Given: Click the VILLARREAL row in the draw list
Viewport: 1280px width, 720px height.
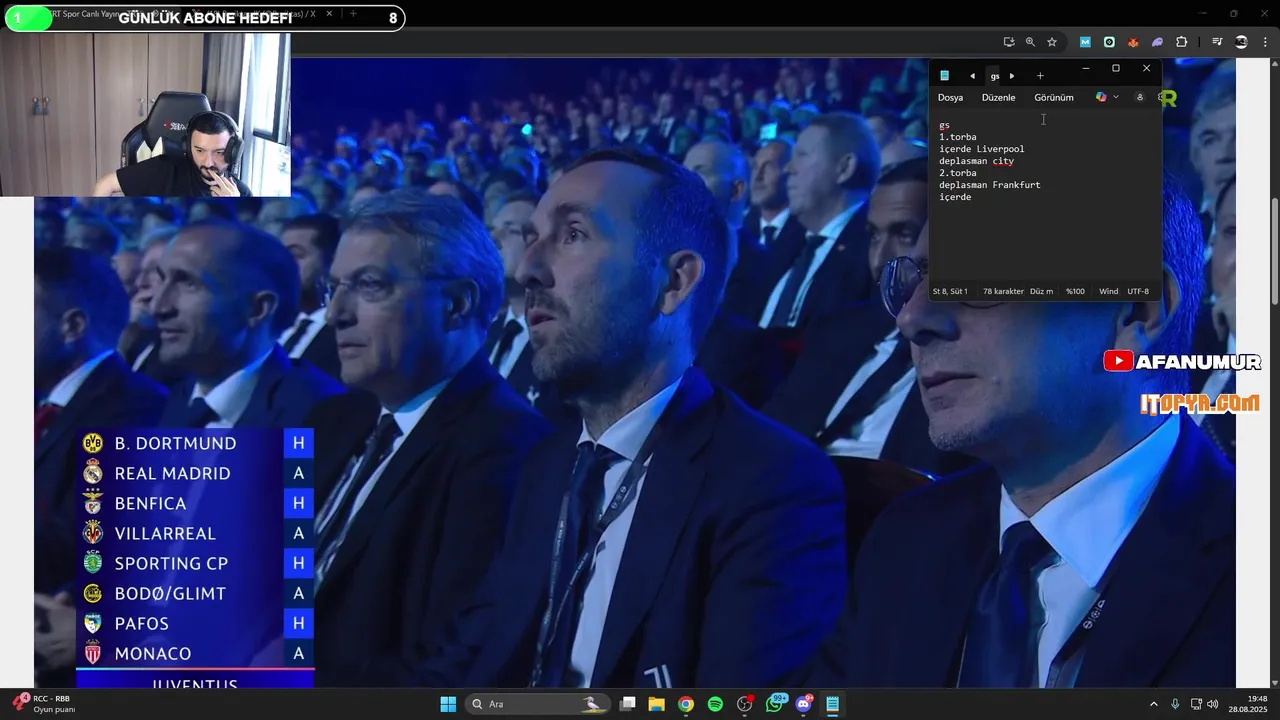Looking at the screenshot, I should [x=195, y=533].
